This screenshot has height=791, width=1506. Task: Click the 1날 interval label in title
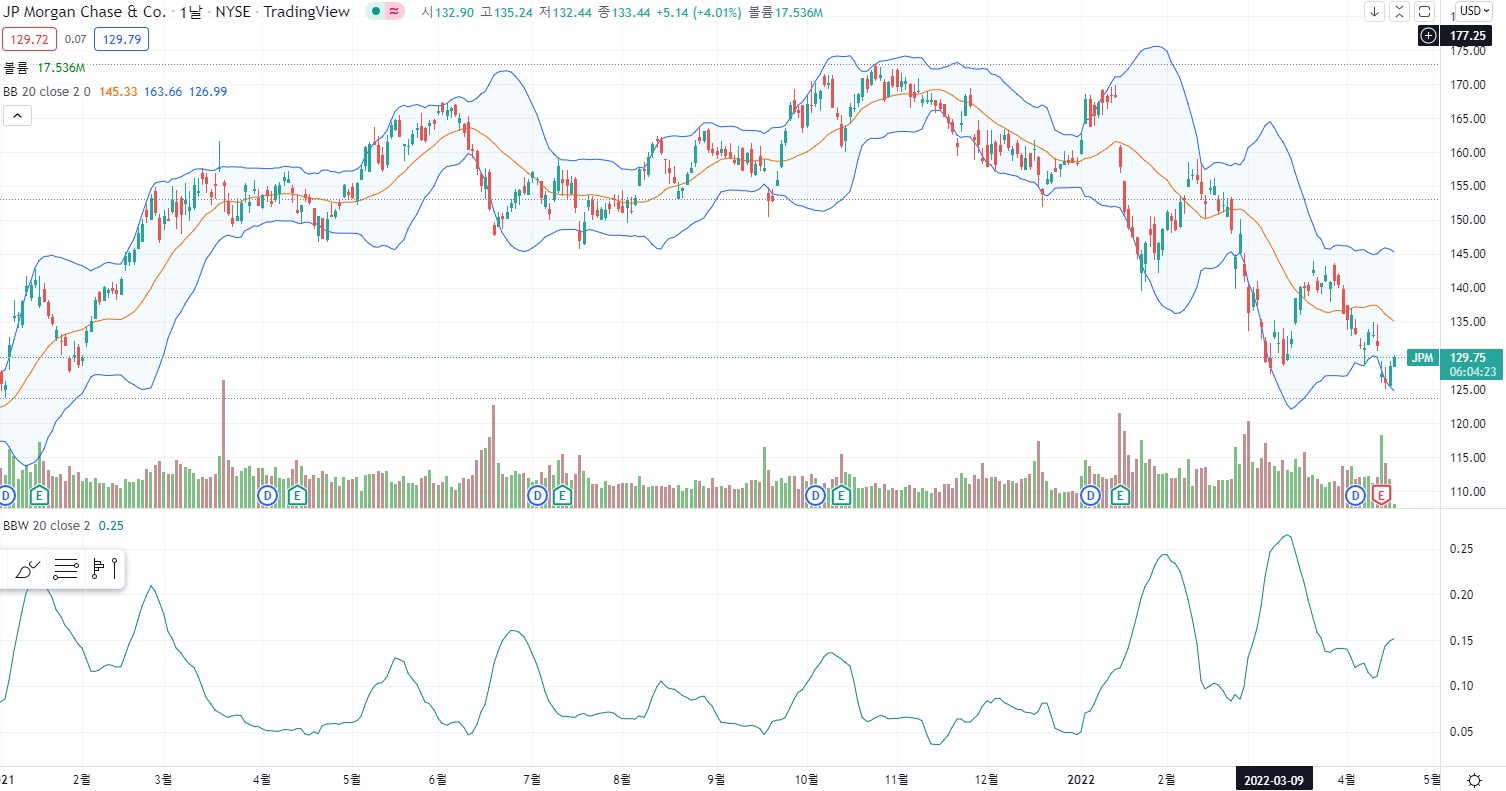[190, 12]
